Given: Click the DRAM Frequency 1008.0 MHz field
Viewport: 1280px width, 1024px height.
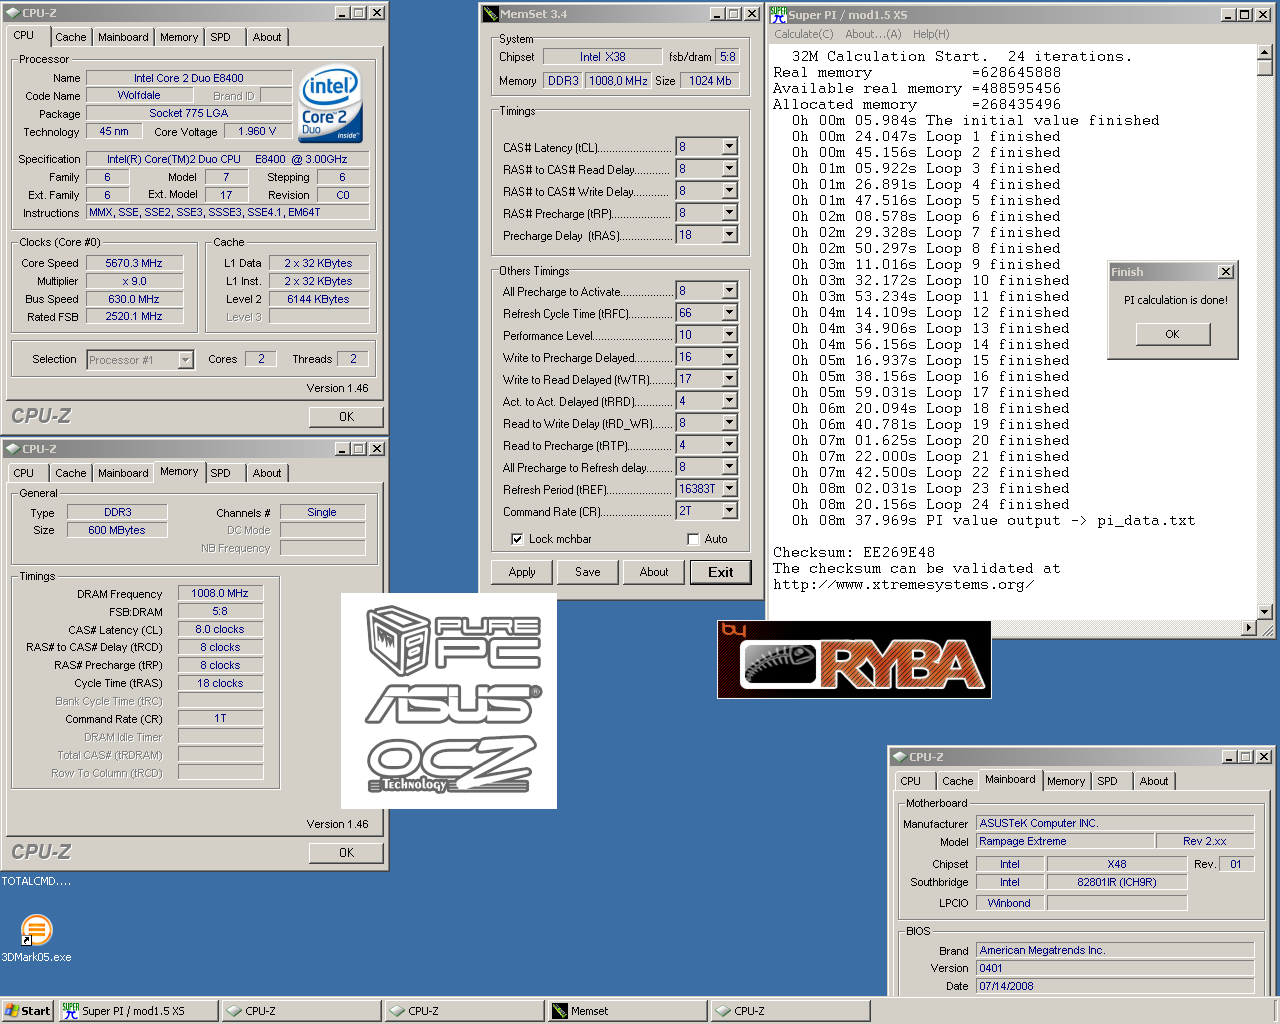Looking at the screenshot, I should click(x=220, y=593).
